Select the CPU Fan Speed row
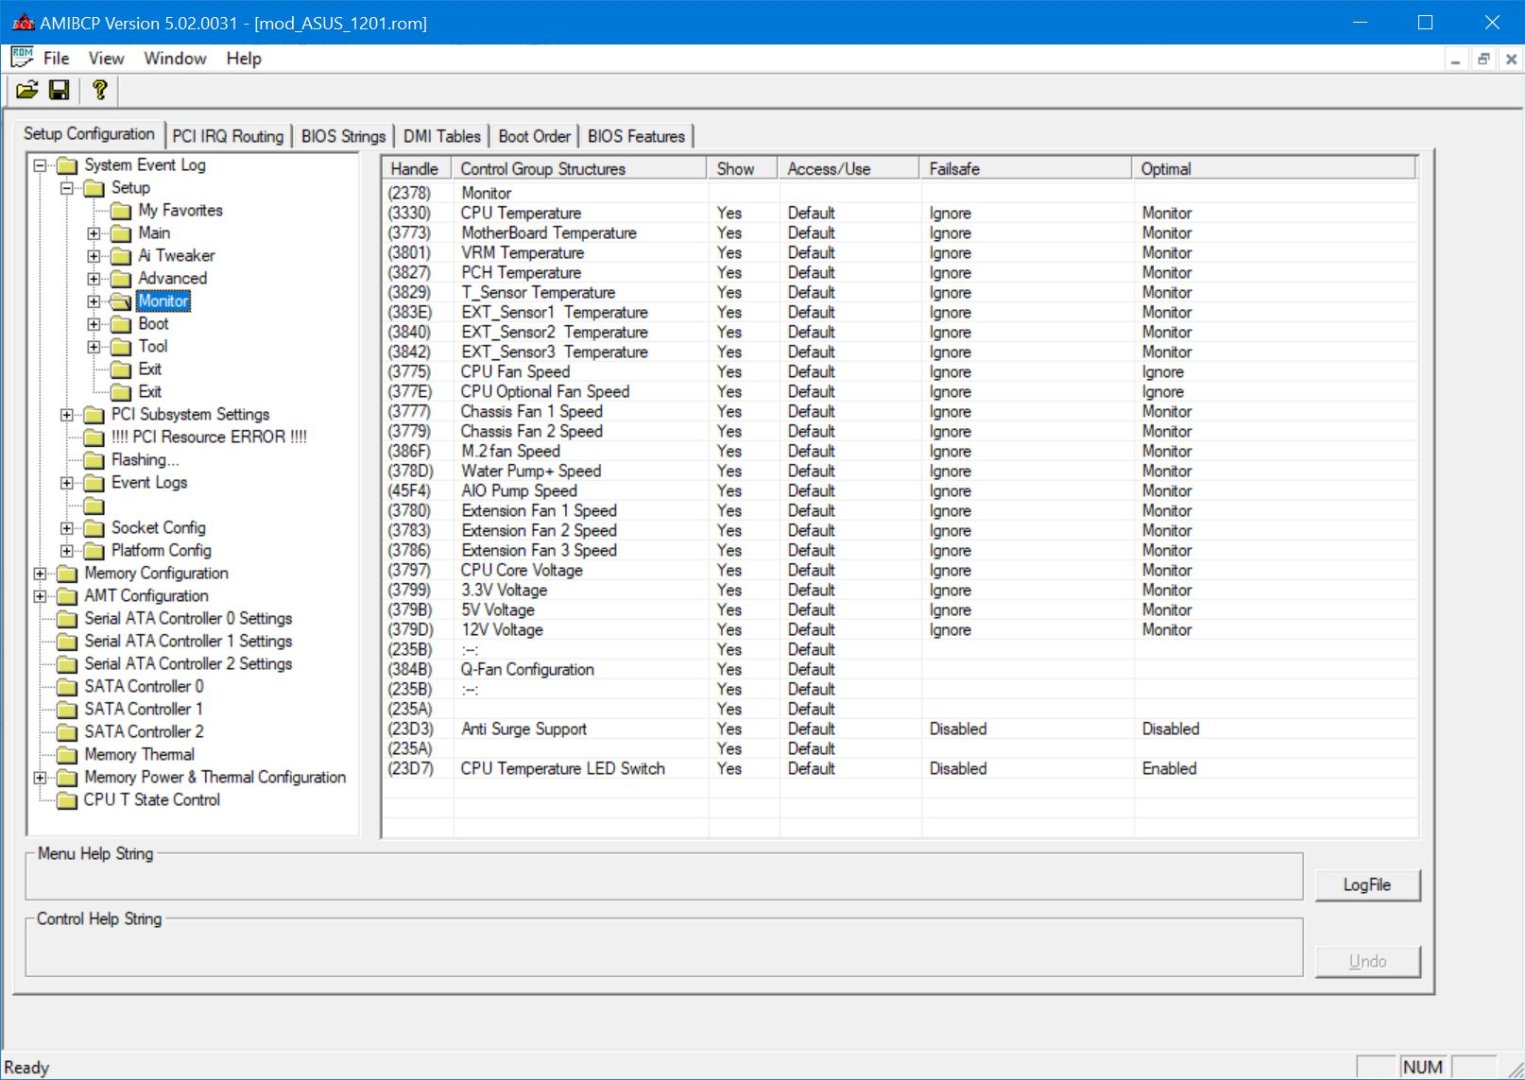Image resolution: width=1525 pixels, height=1080 pixels. coord(515,372)
